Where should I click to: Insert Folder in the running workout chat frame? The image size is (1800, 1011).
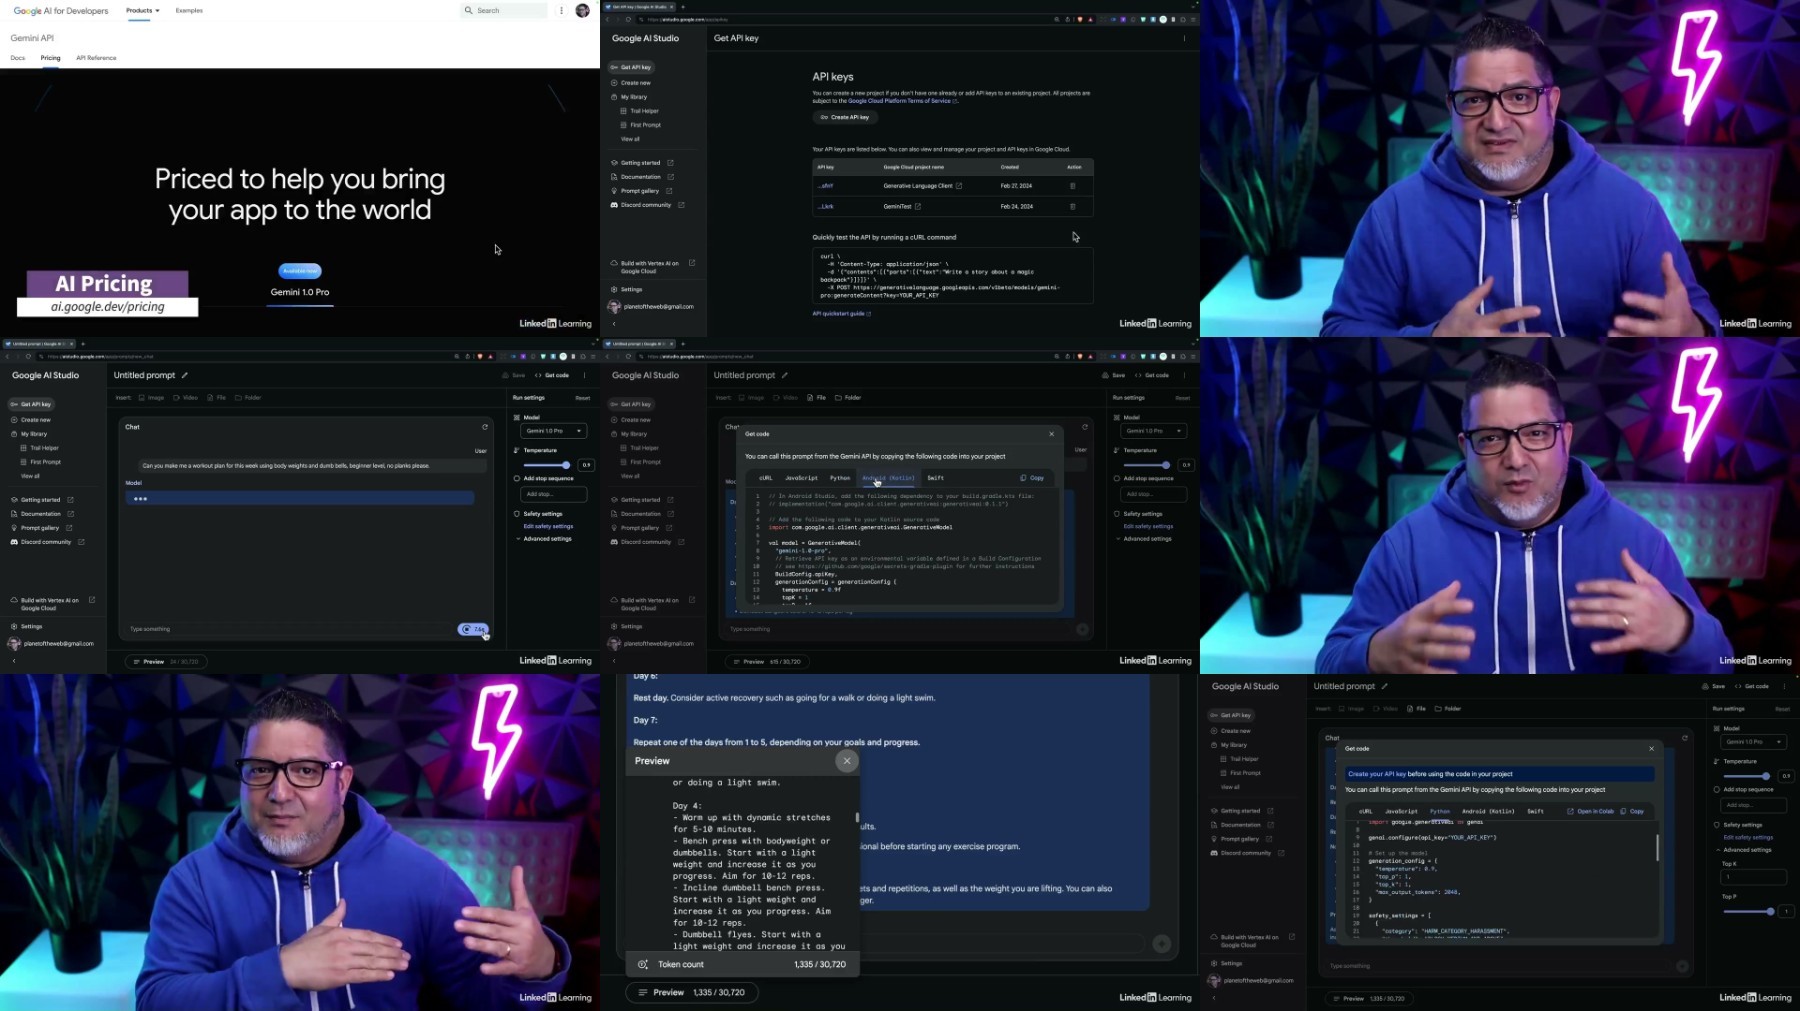(249, 398)
